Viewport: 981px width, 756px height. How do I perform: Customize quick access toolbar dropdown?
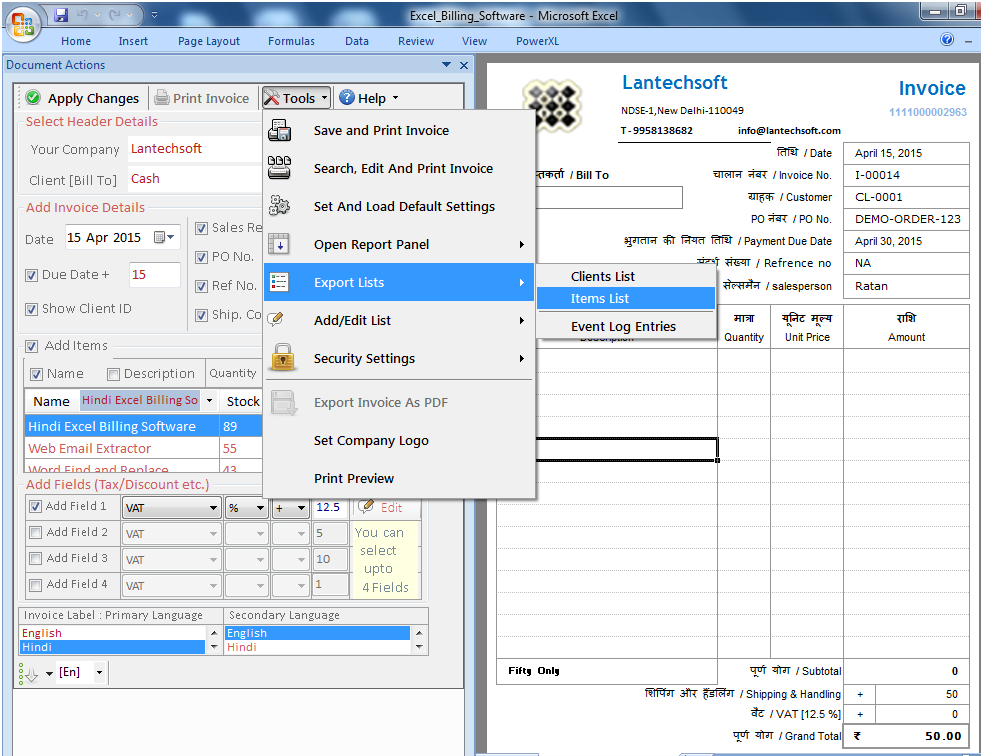pos(155,15)
